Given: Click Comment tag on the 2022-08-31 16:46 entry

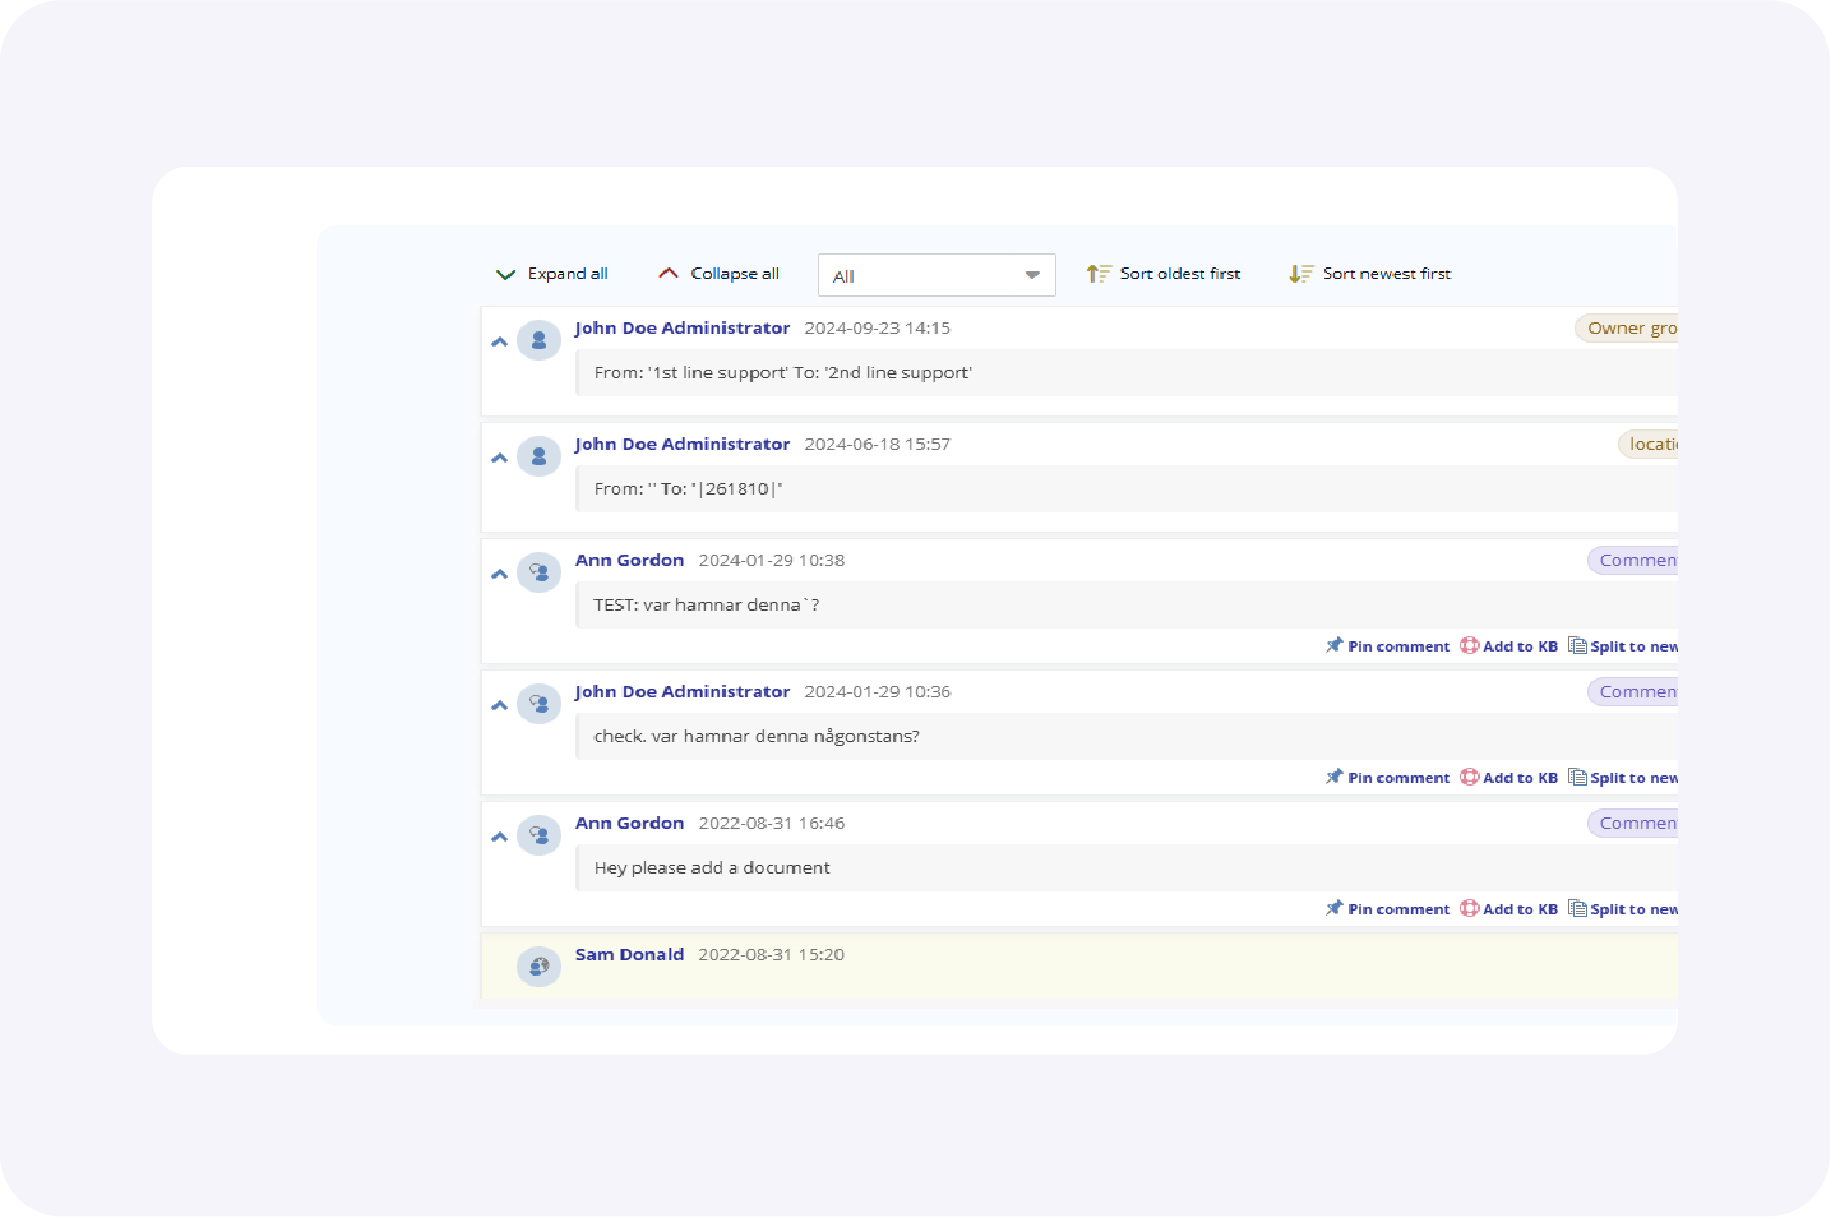Looking at the screenshot, I should (1633, 823).
